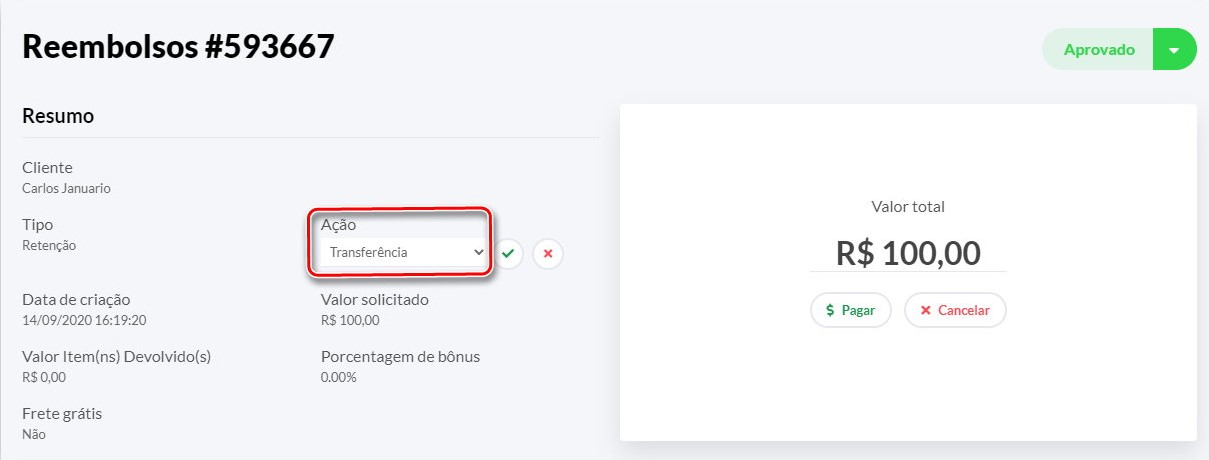This screenshot has width=1209, height=460.
Task: Confirm the action with the green checkmark icon
Action: [508, 254]
